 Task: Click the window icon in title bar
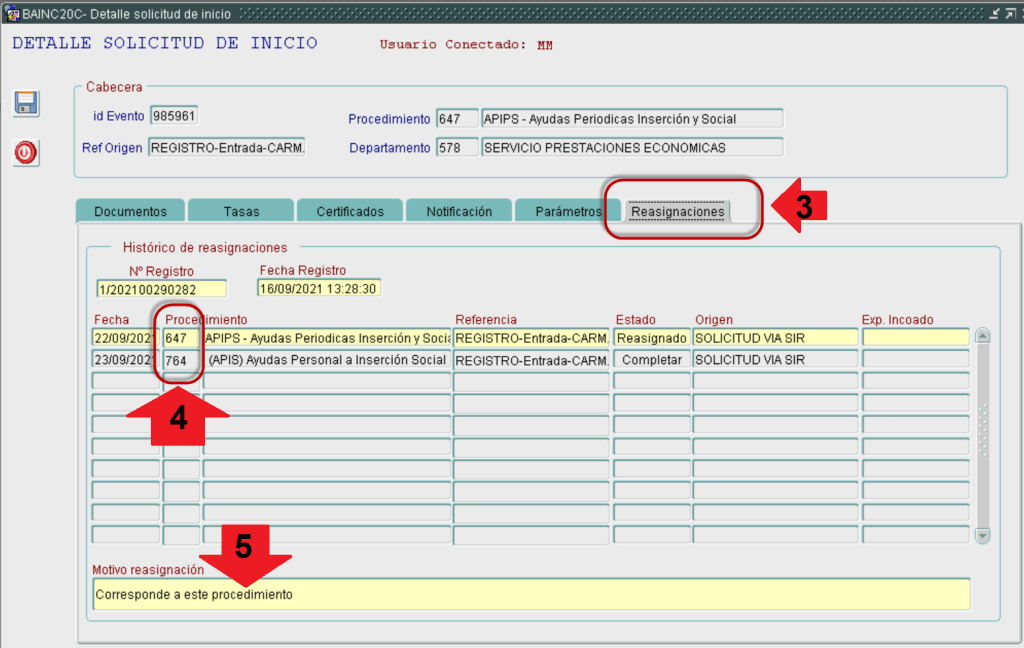[x=11, y=14]
